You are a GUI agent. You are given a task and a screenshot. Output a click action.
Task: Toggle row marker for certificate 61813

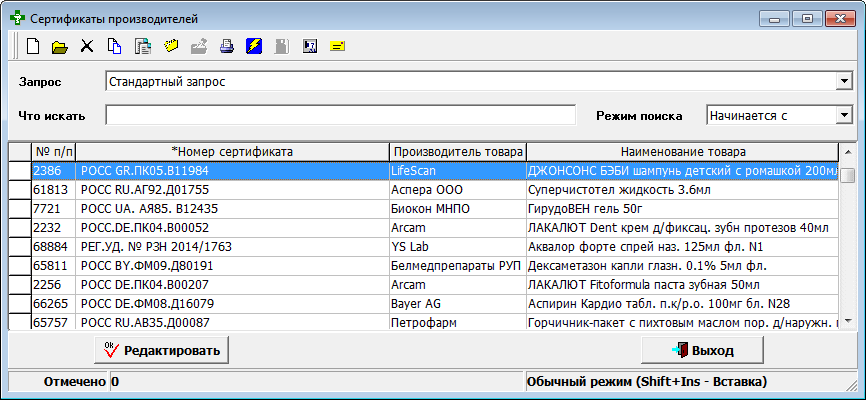click(19, 190)
